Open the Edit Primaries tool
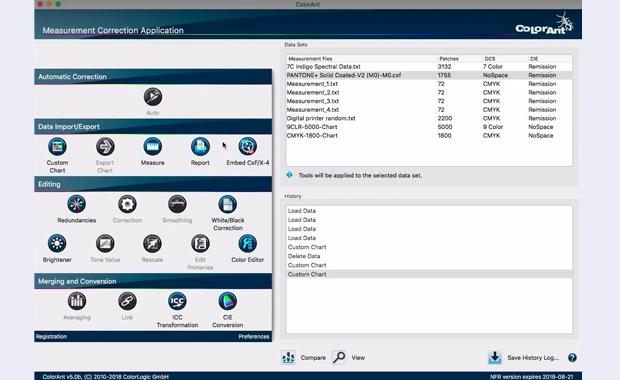620x380 pixels. coord(200,244)
